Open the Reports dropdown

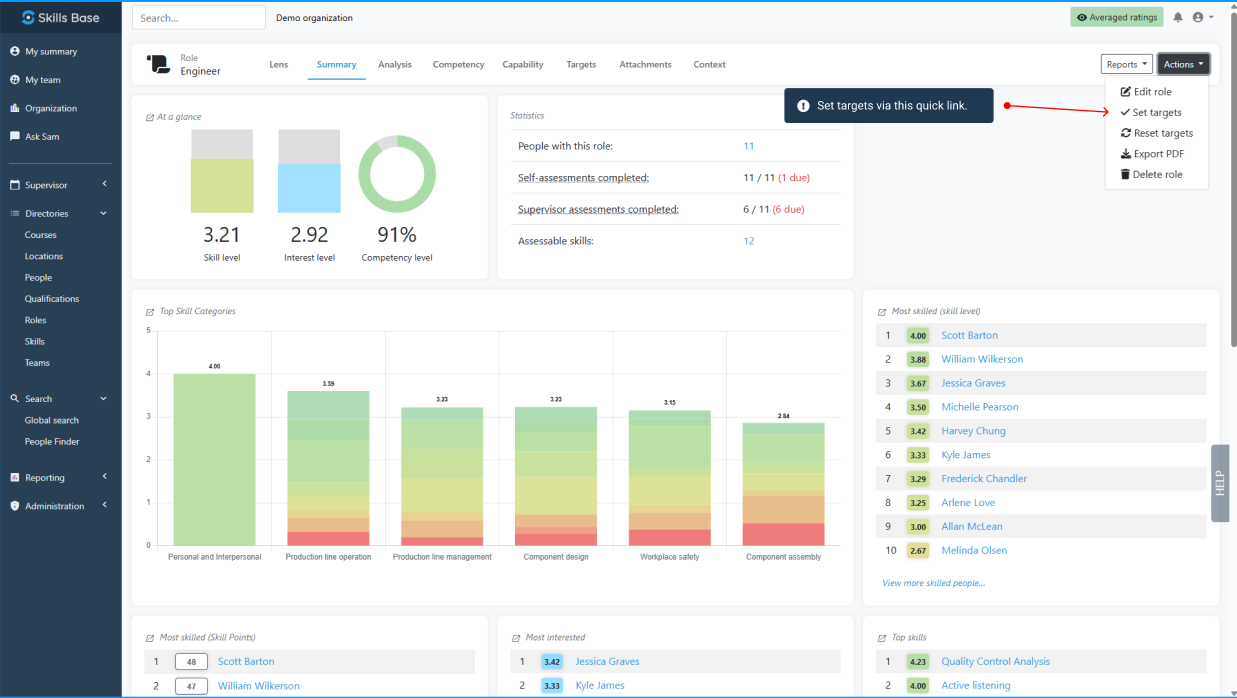[1126, 64]
